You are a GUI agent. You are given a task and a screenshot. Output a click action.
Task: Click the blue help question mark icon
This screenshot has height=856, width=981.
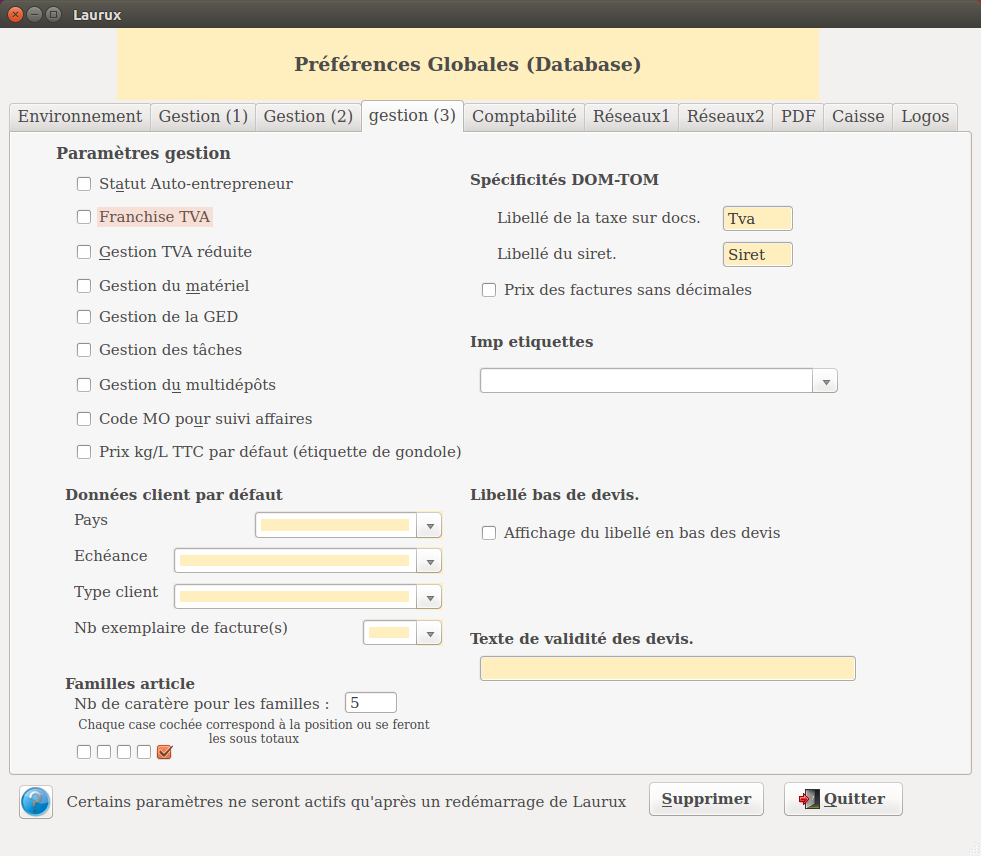[36, 802]
